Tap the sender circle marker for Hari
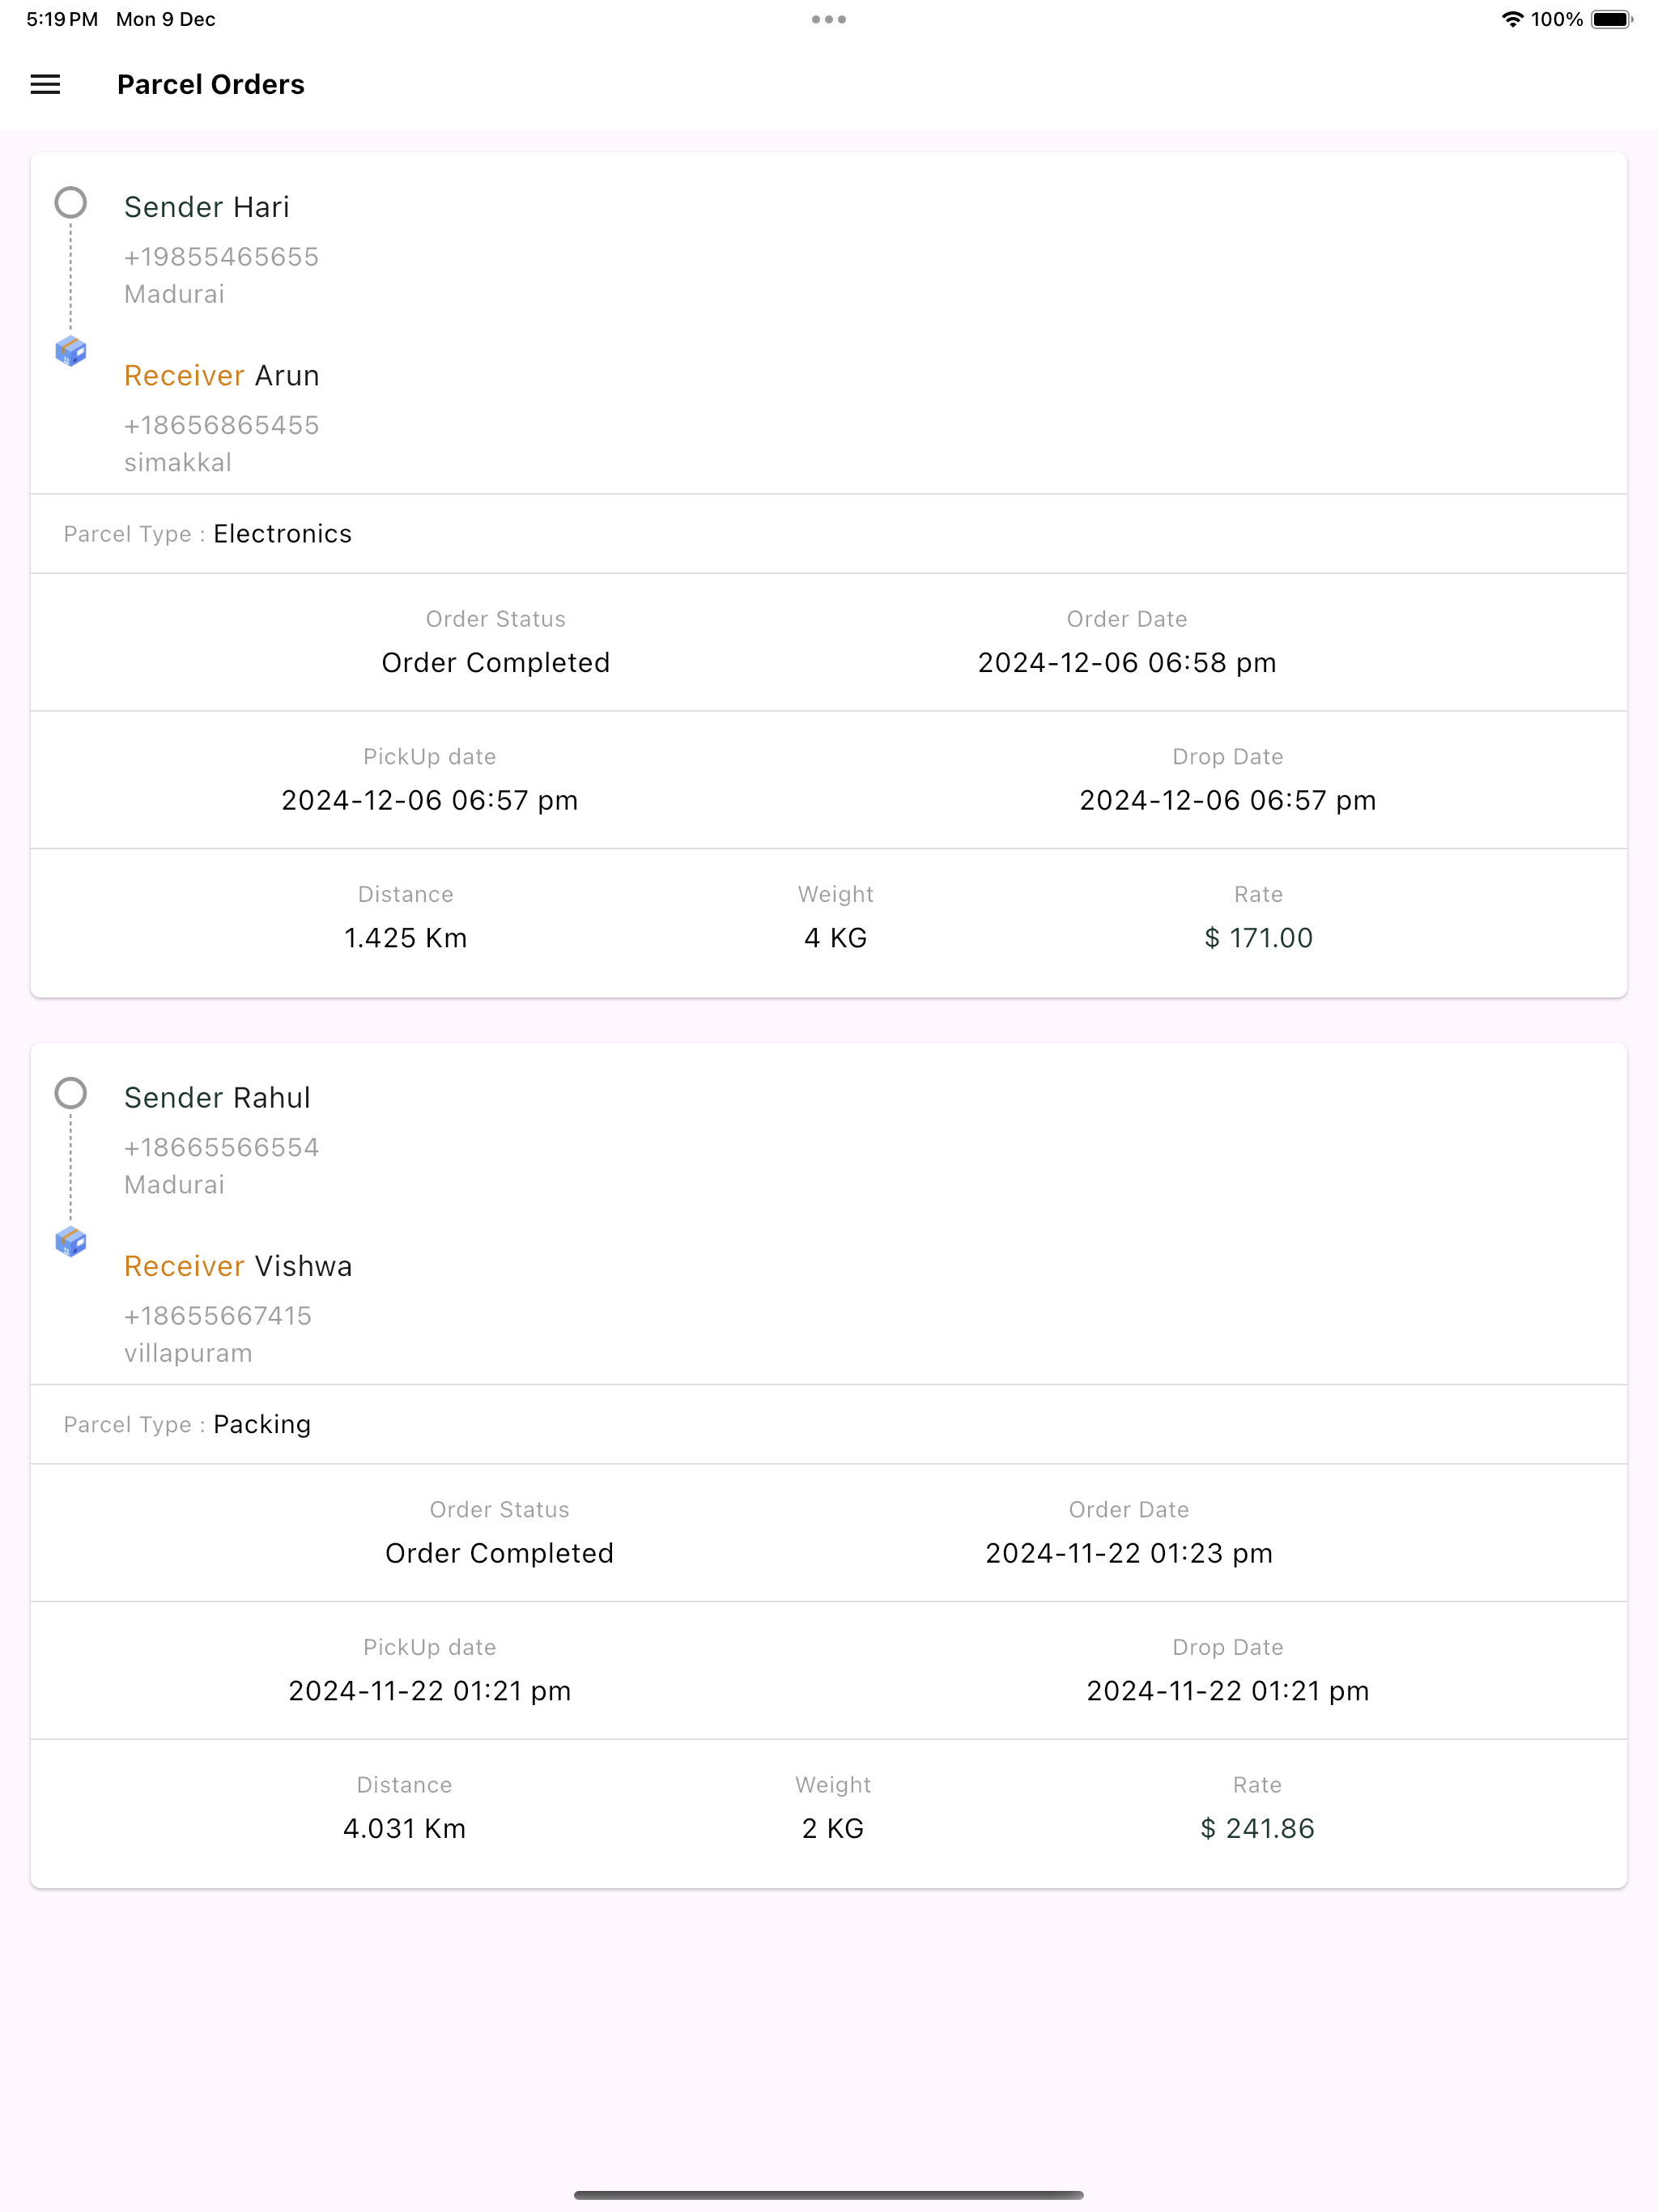Screen dimensions: 1658x2212 pos(70,203)
